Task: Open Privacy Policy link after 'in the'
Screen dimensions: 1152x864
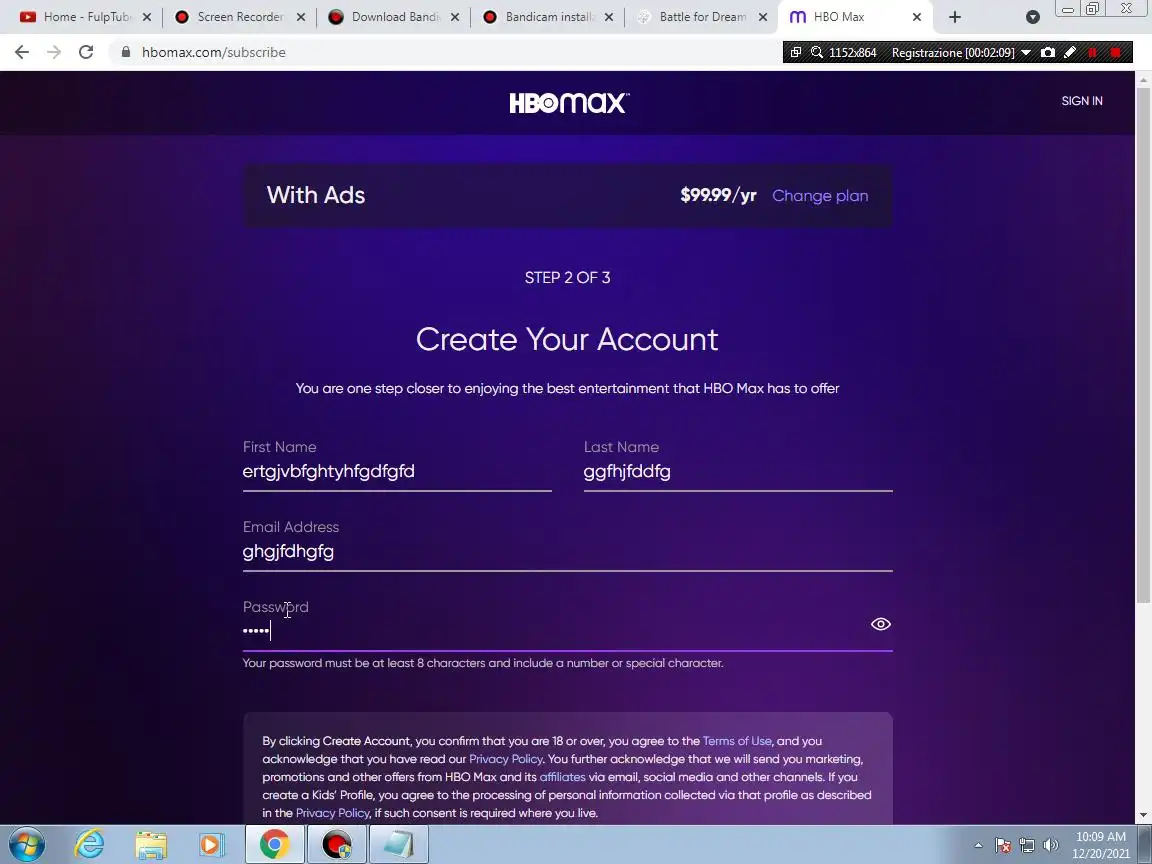Action: (332, 813)
